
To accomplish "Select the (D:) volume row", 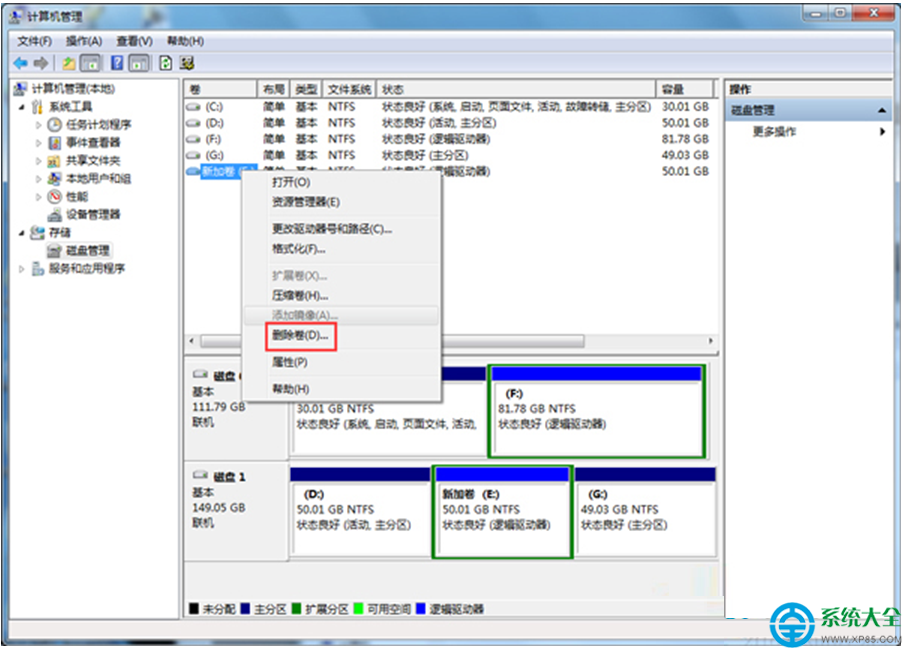I will click(x=449, y=123).
